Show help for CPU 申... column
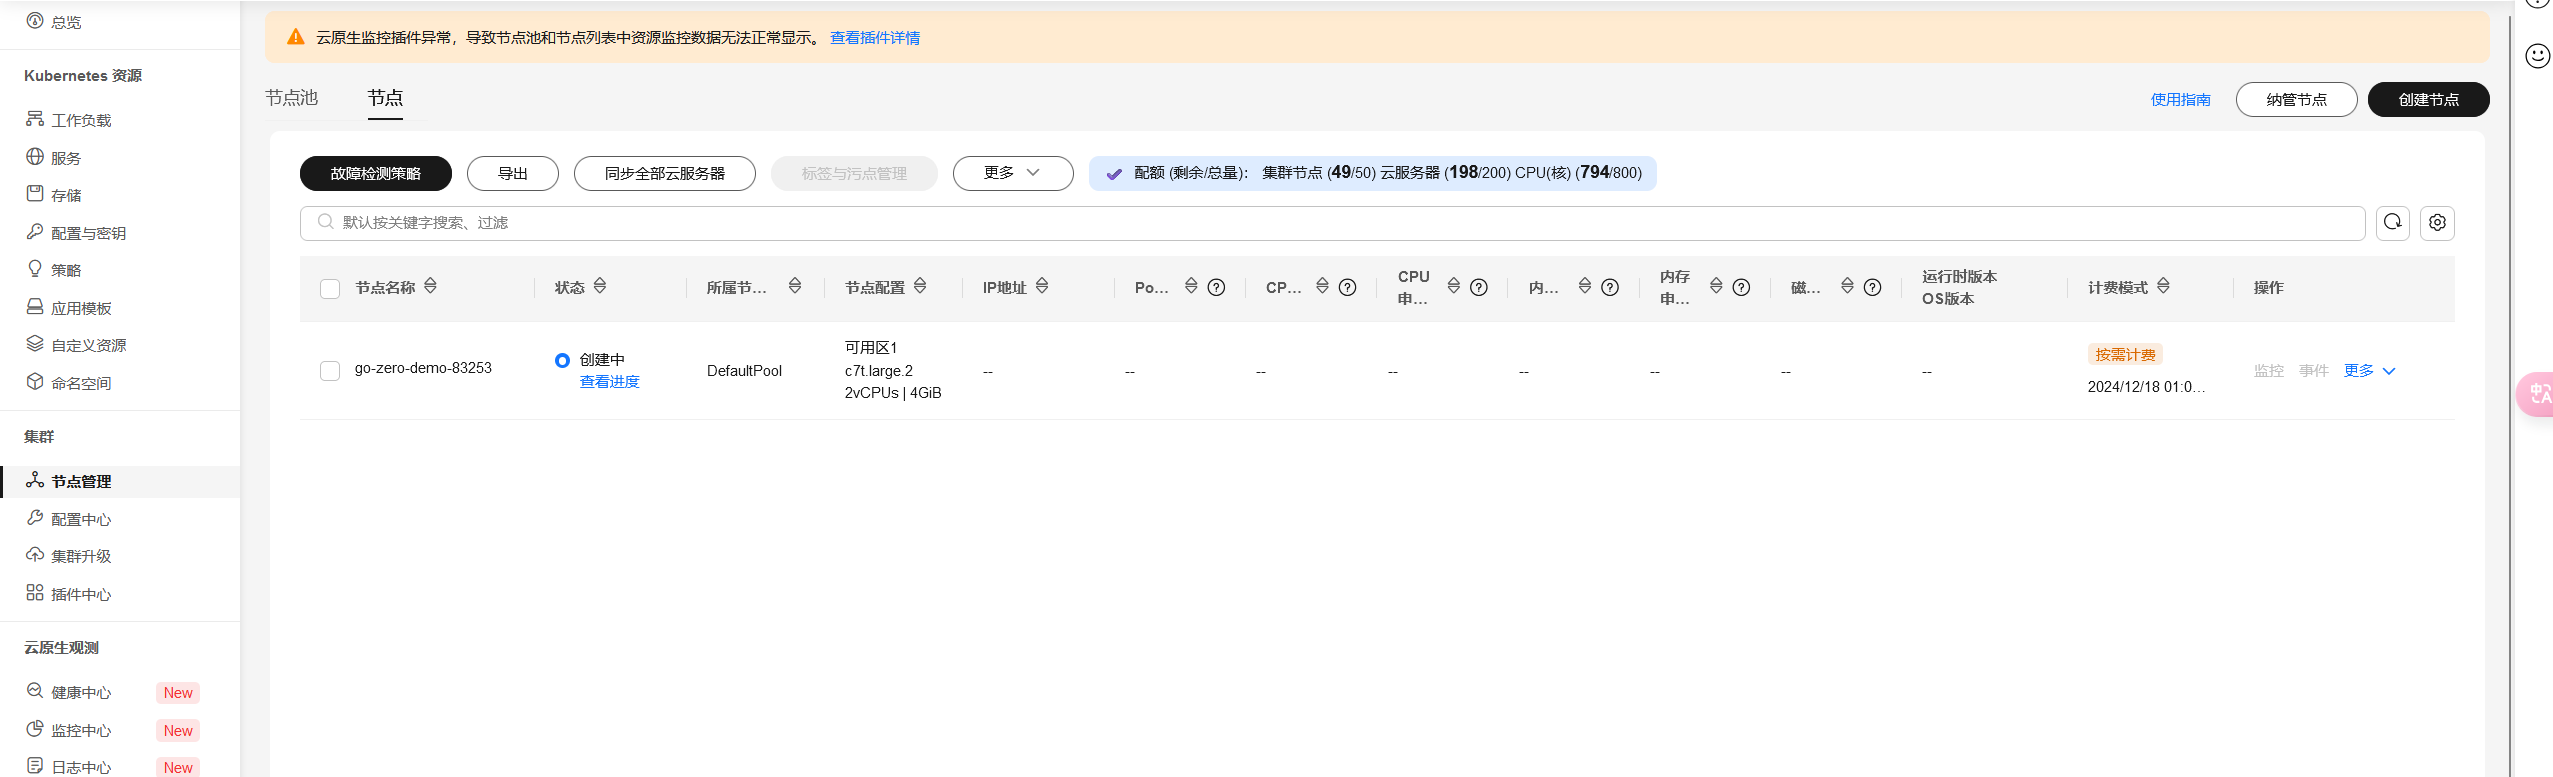2553x777 pixels. (1479, 288)
